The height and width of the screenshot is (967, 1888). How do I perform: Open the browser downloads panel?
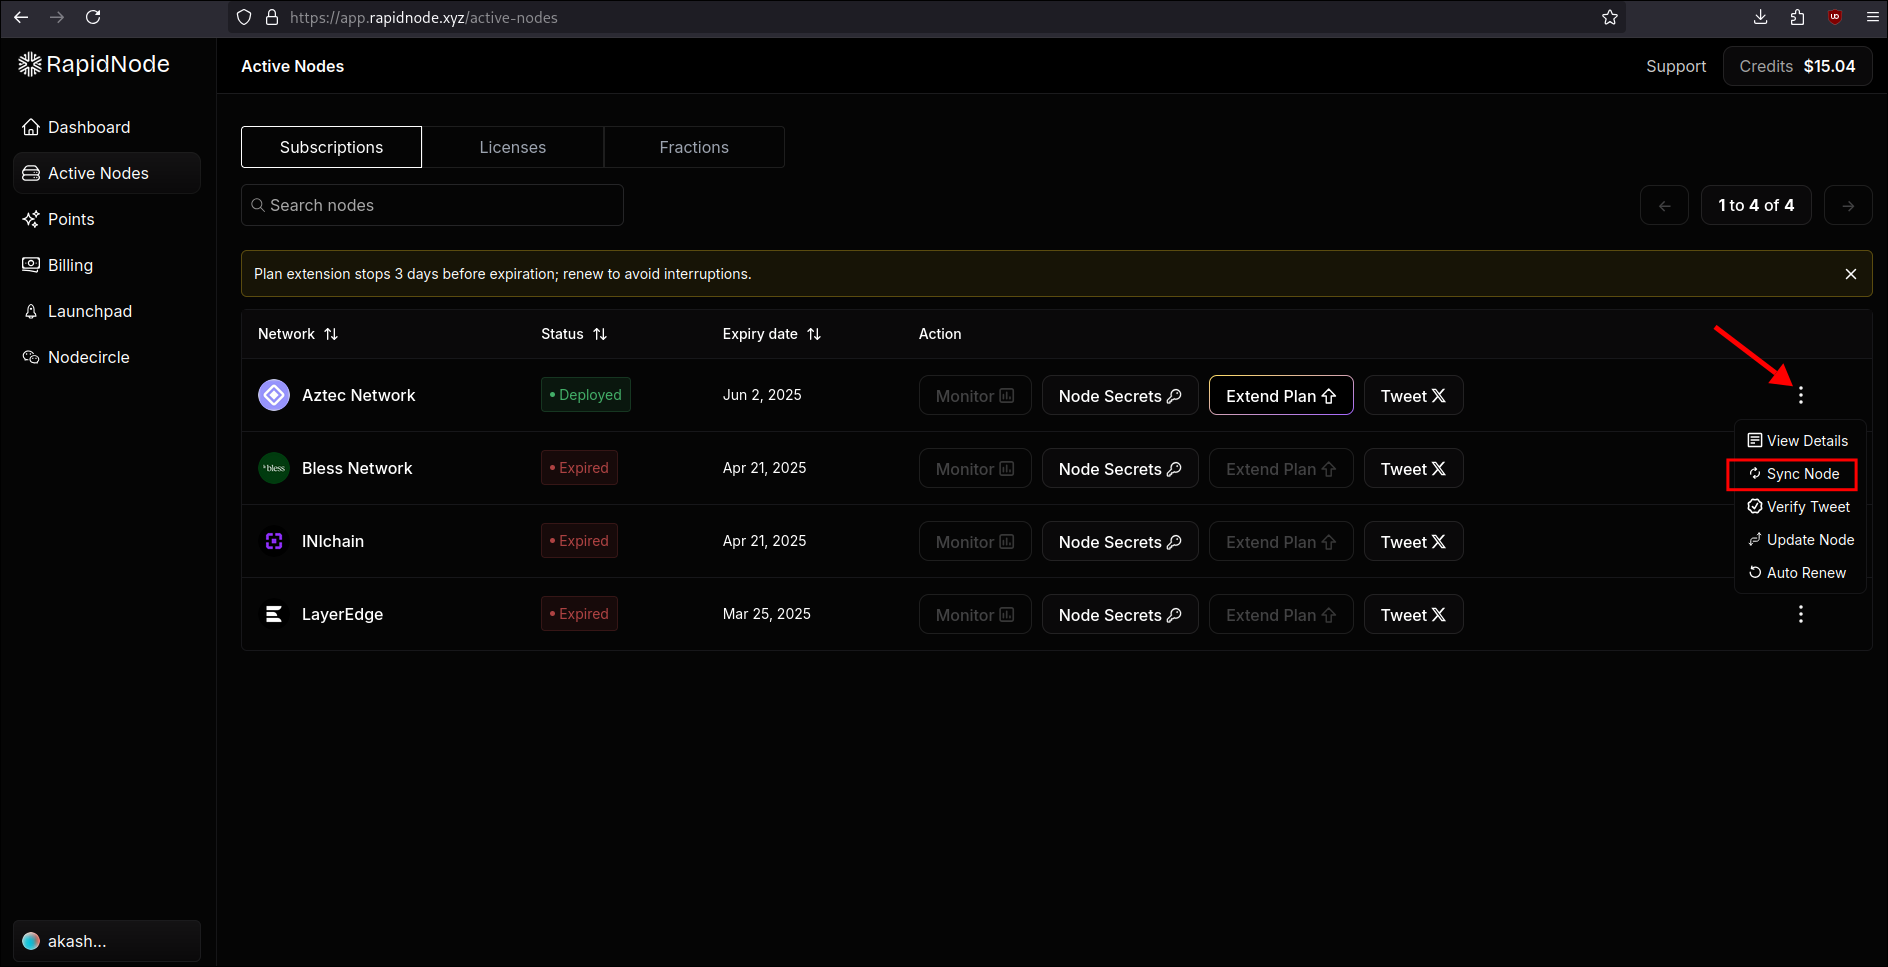pos(1761,17)
